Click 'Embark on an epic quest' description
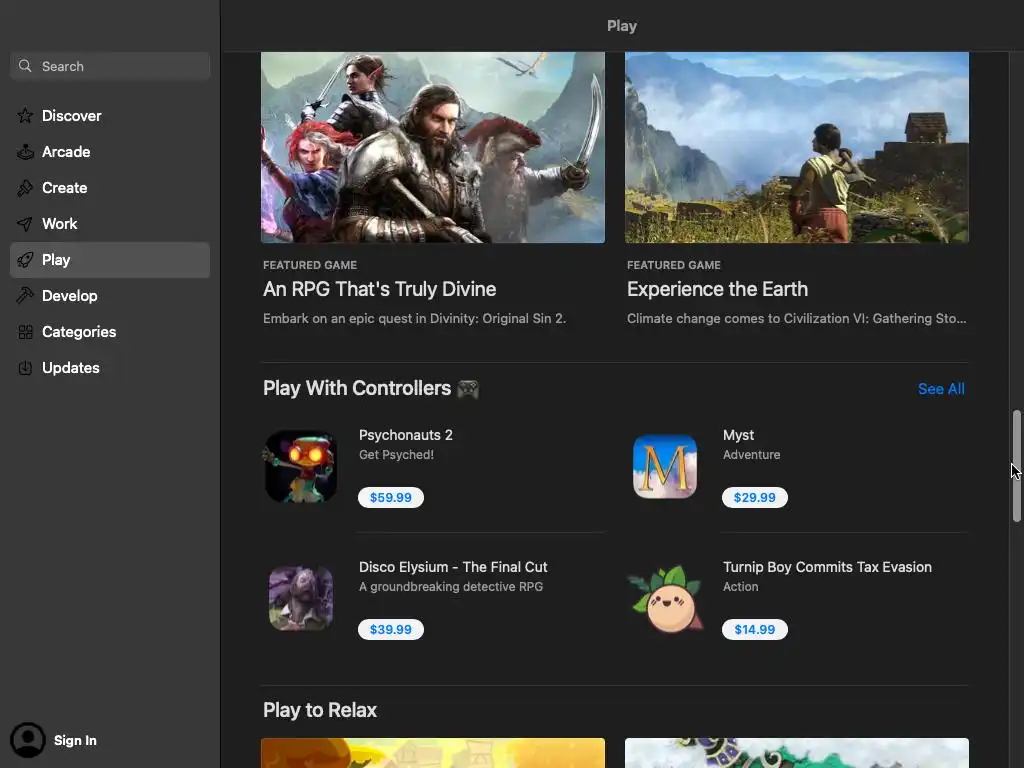 pyautogui.click(x=414, y=319)
